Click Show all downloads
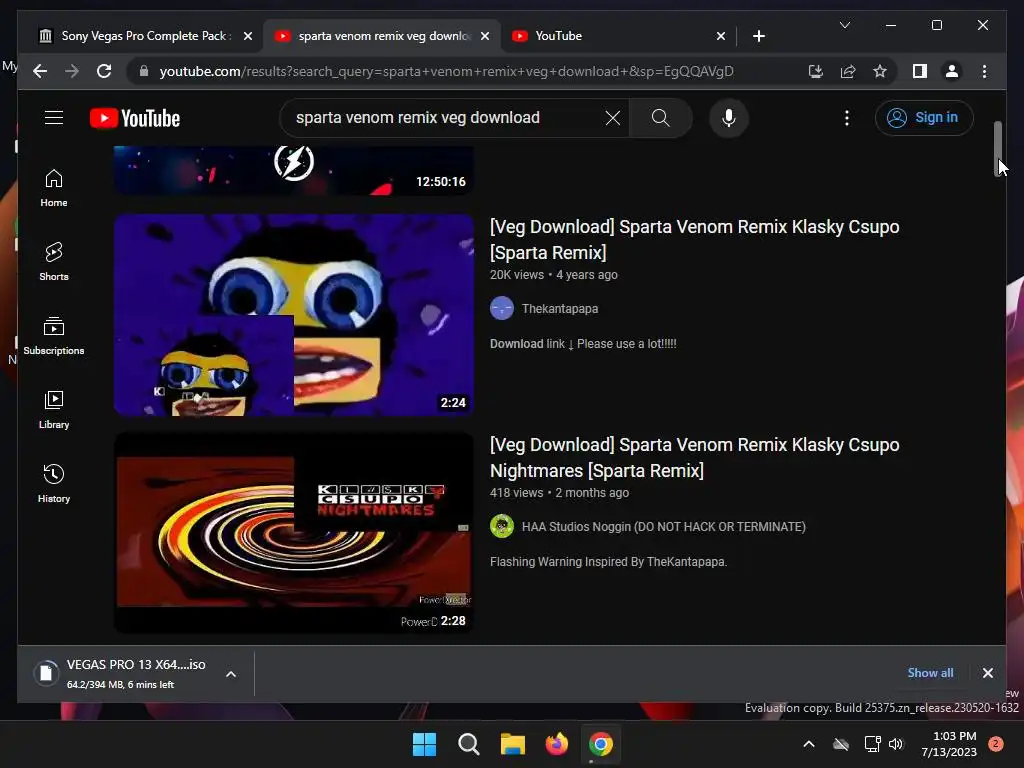The image size is (1024, 768). coord(930,673)
